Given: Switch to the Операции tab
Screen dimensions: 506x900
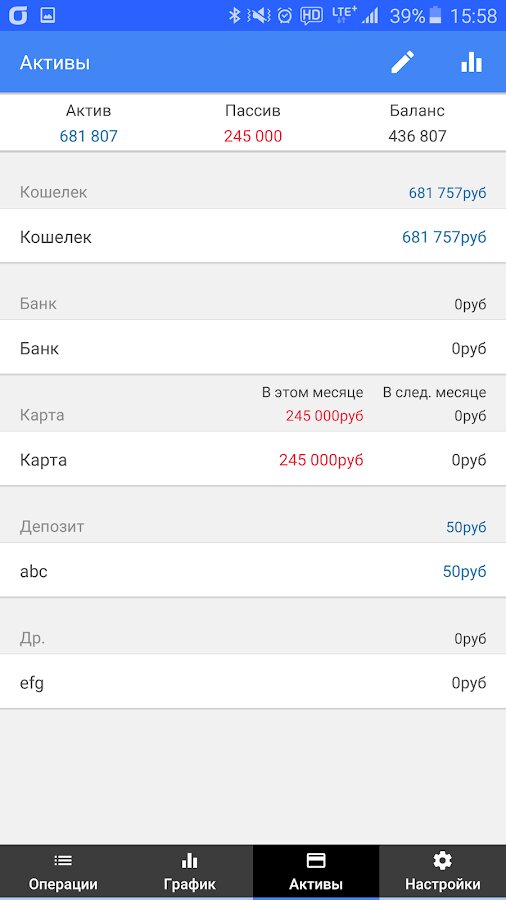Looking at the screenshot, I should [63, 872].
